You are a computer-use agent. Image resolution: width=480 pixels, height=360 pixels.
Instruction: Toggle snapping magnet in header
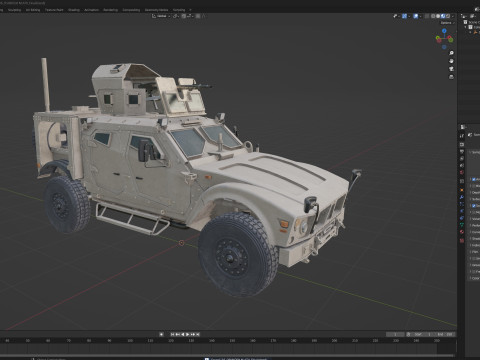click(x=184, y=16)
